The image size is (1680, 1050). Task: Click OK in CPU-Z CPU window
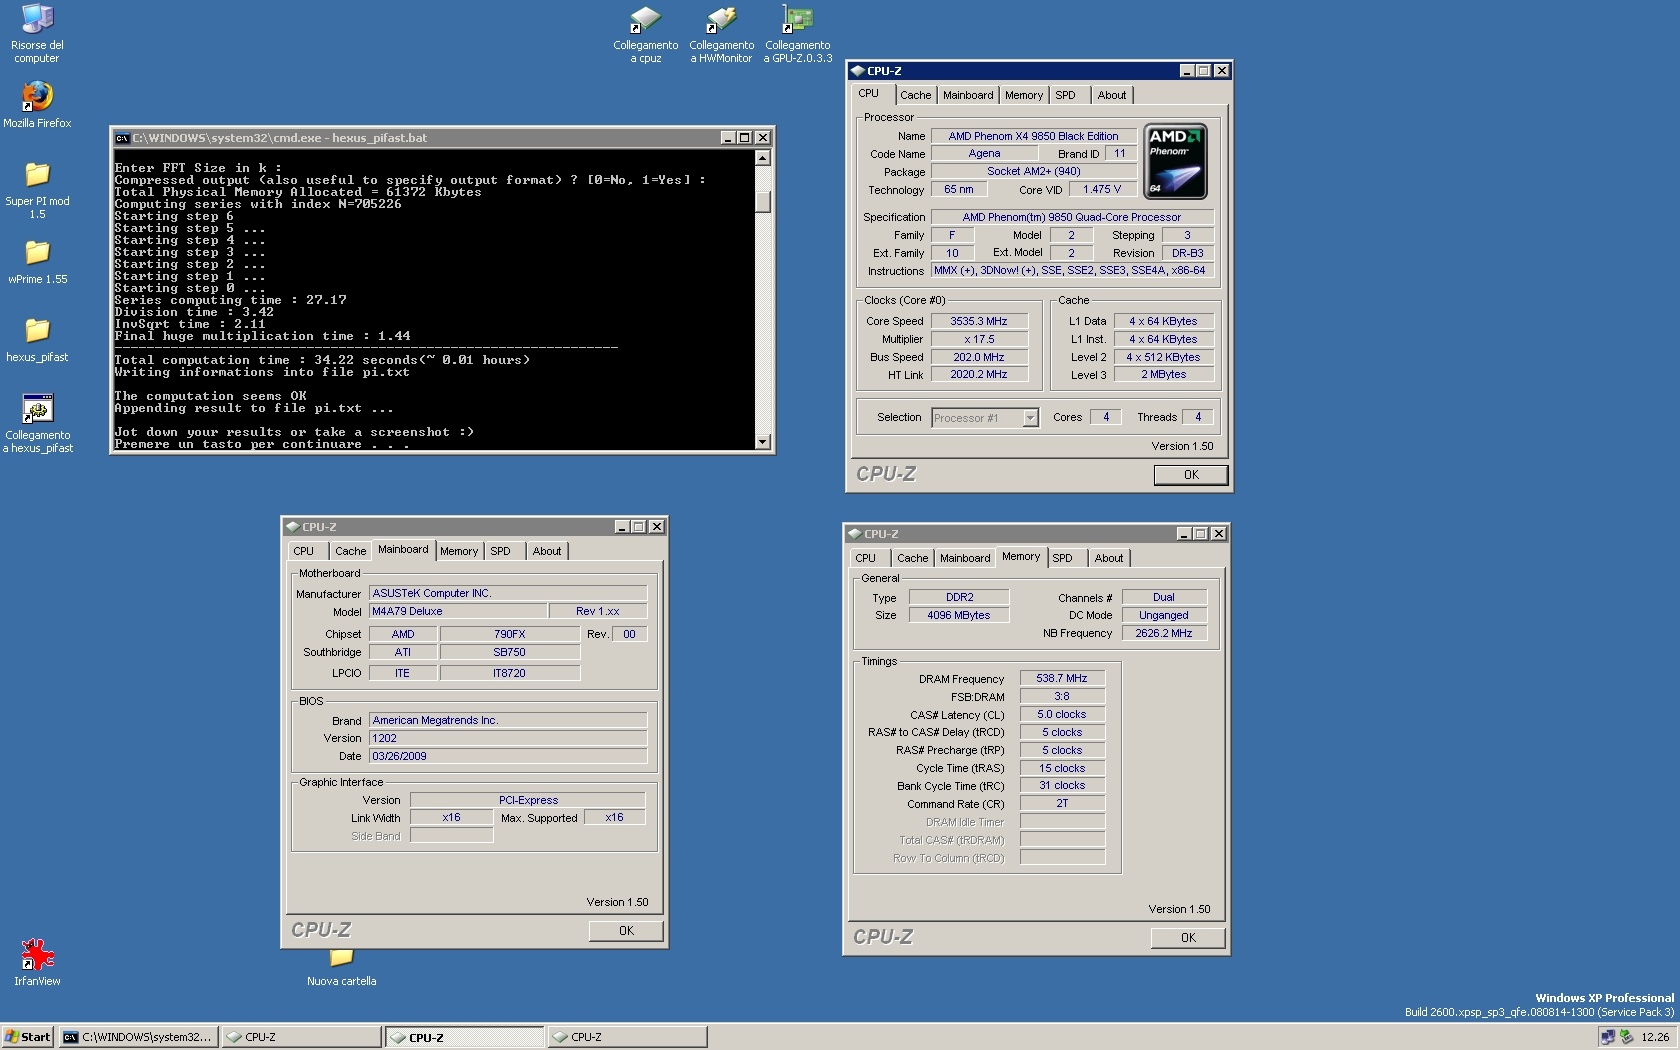coord(1191,475)
